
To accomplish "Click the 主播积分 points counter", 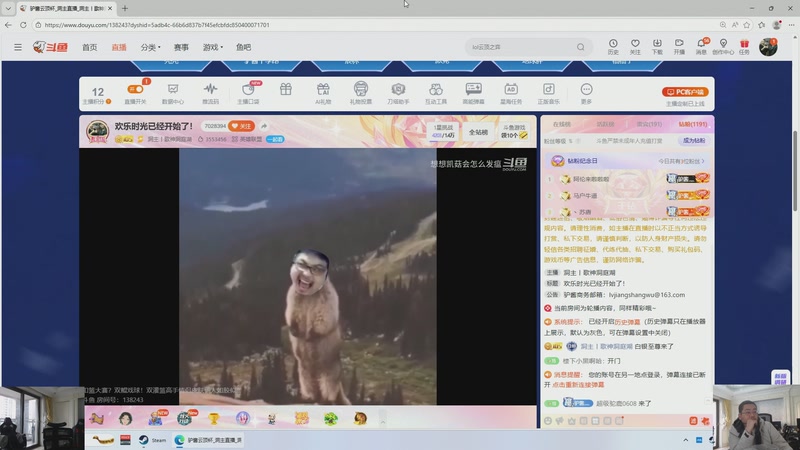I will [x=97, y=95].
